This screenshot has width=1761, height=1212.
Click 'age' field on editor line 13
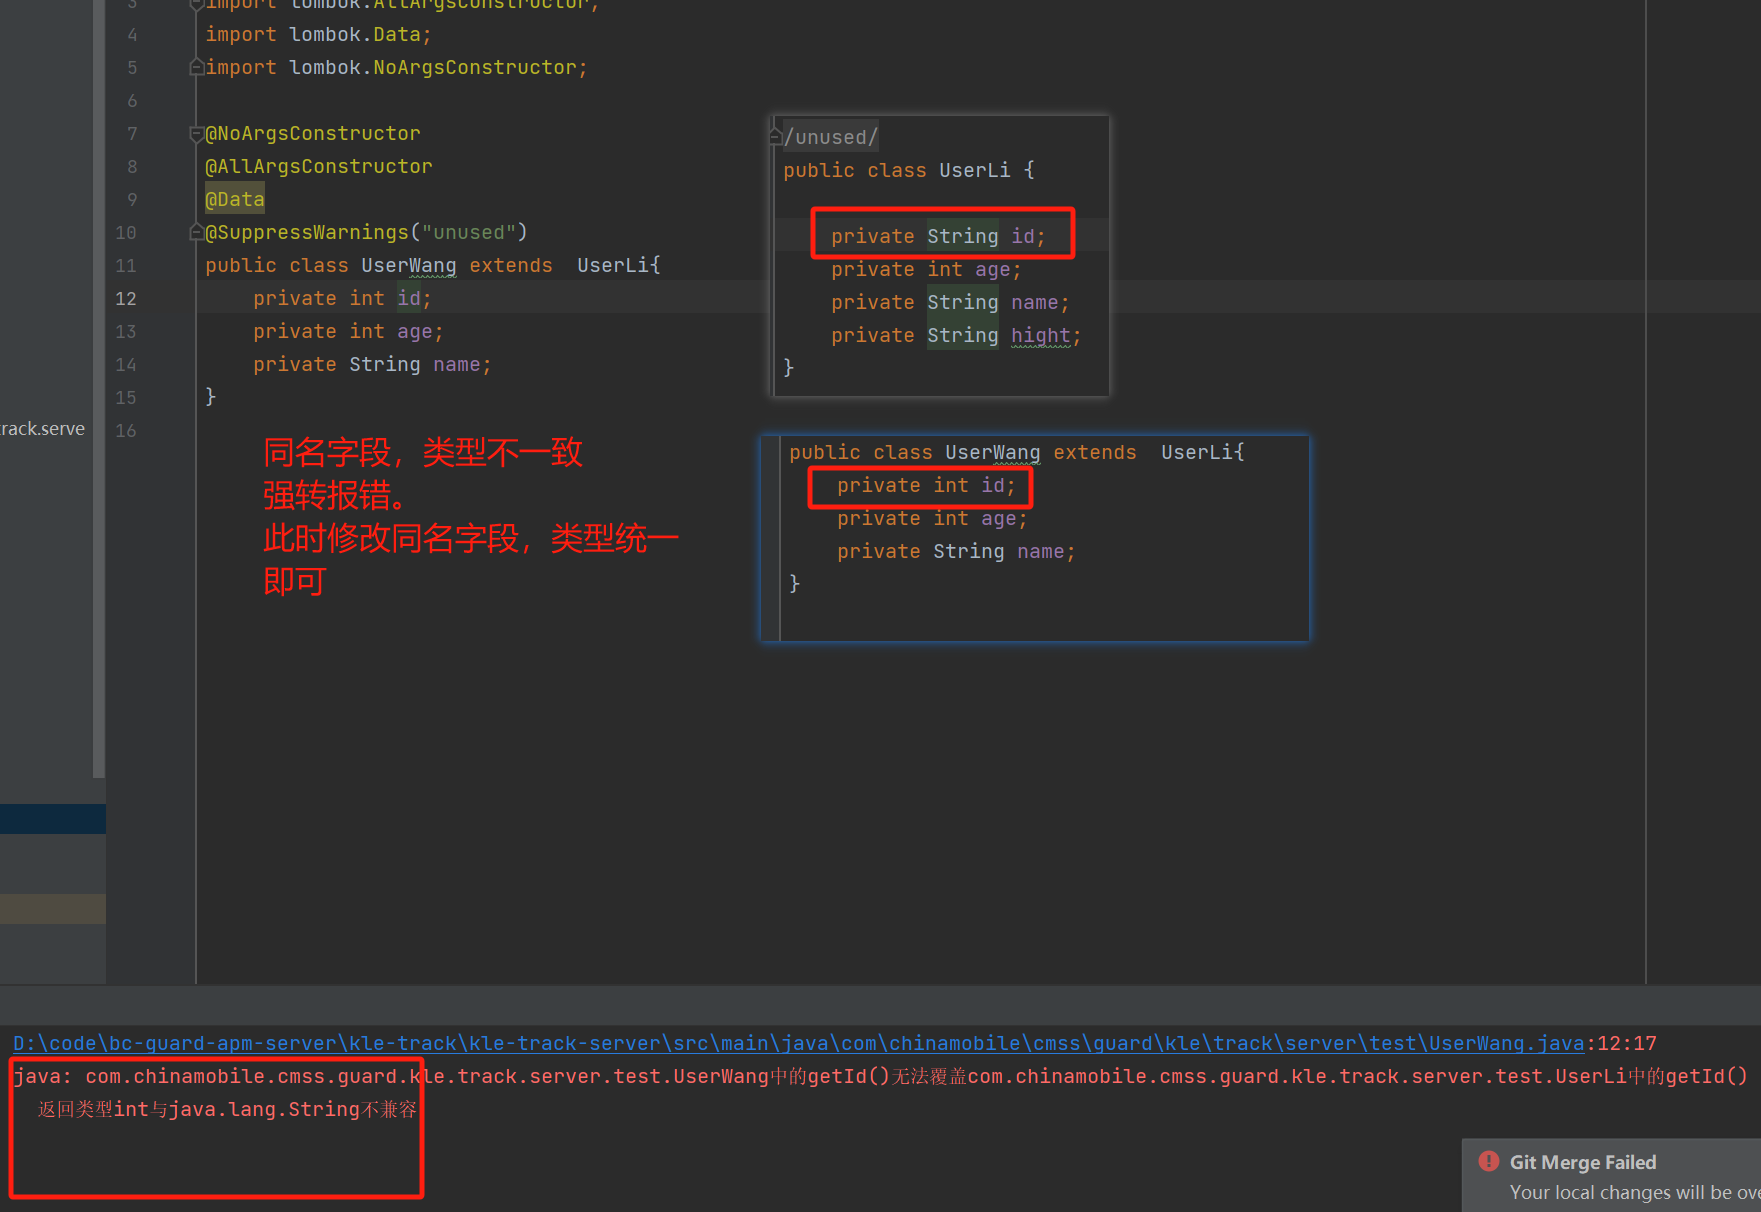(x=415, y=331)
